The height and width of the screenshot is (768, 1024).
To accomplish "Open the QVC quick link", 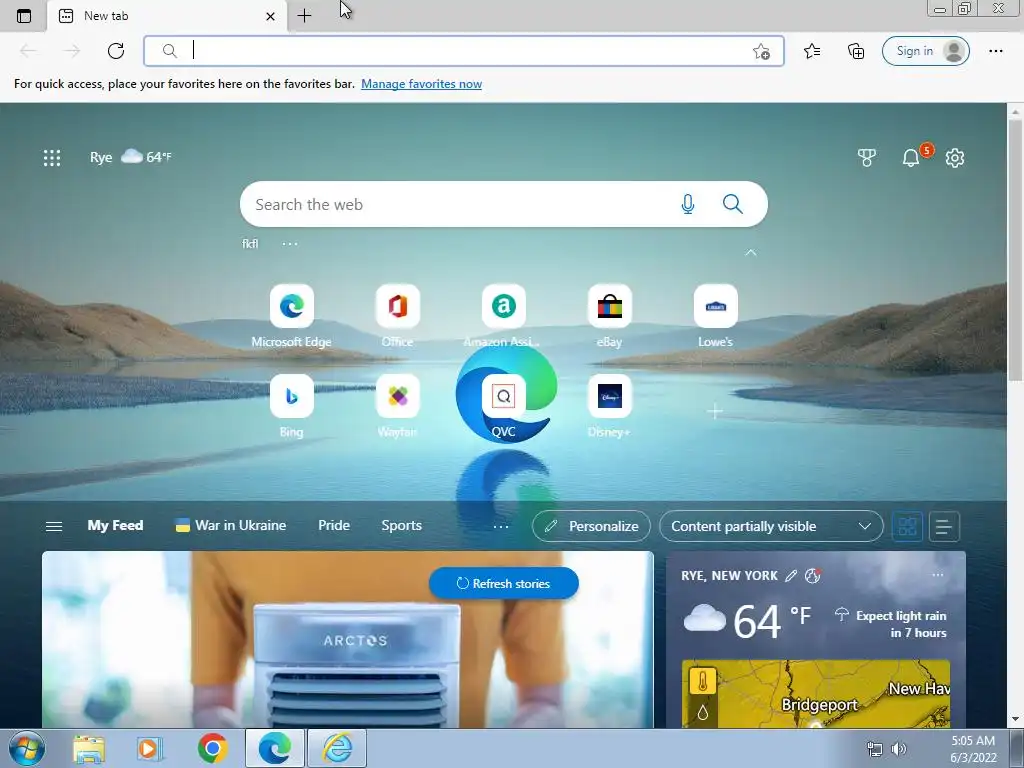I will (504, 406).
